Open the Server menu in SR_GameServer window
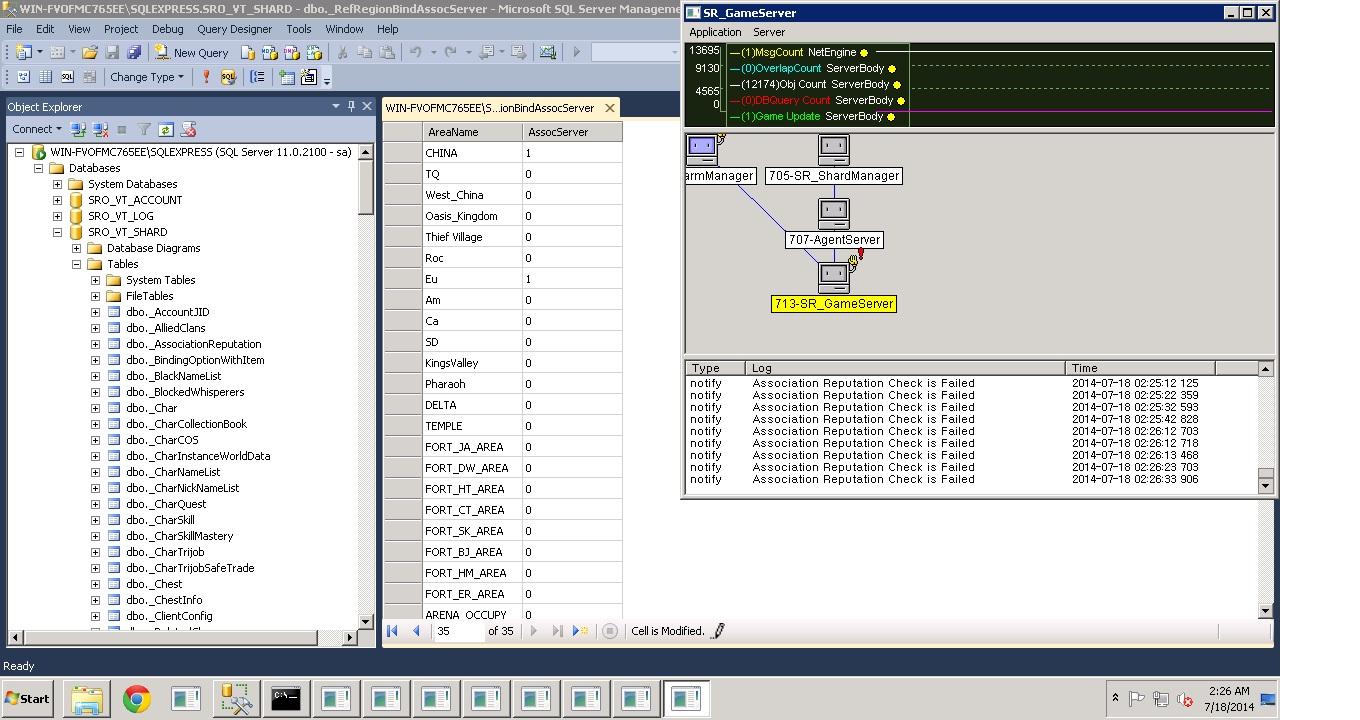Image resolution: width=1360 pixels, height=720 pixels. (x=769, y=32)
